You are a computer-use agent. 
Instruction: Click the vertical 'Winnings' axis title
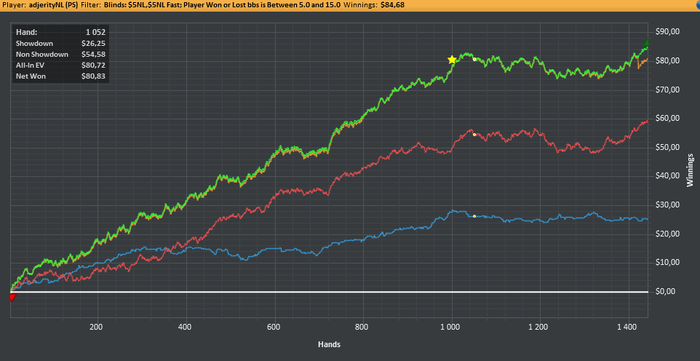(x=690, y=170)
